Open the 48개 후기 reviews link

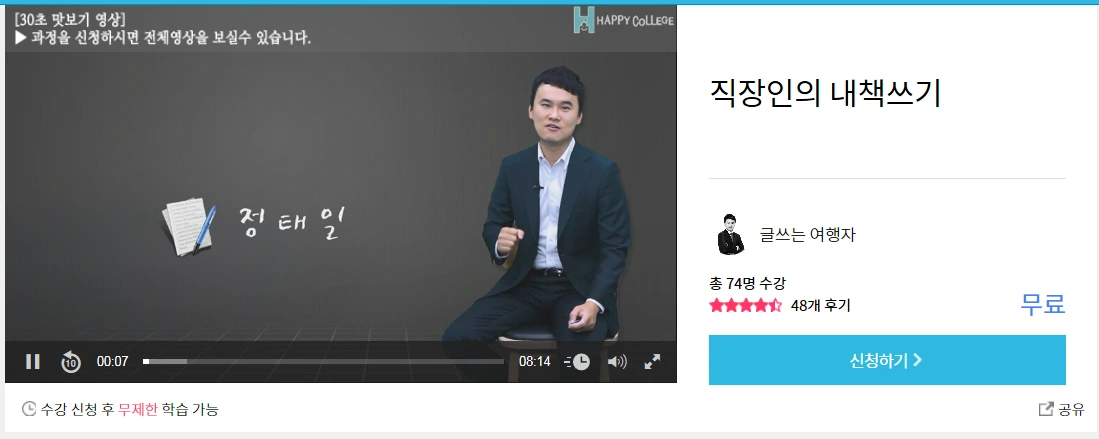pyautogui.click(x=820, y=306)
